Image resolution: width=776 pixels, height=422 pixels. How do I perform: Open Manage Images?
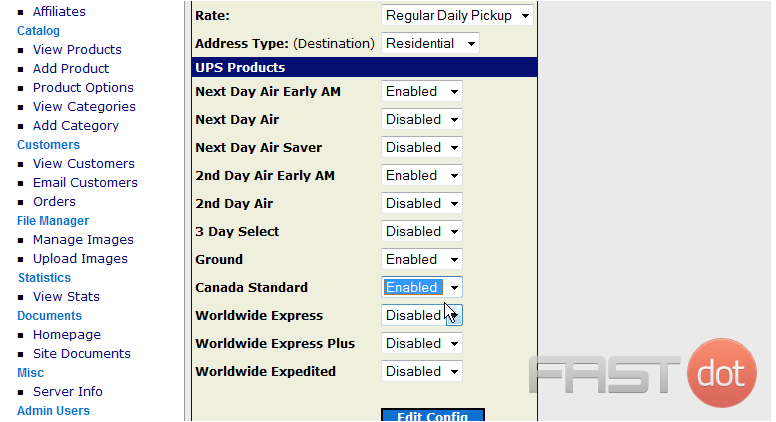[83, 239]
